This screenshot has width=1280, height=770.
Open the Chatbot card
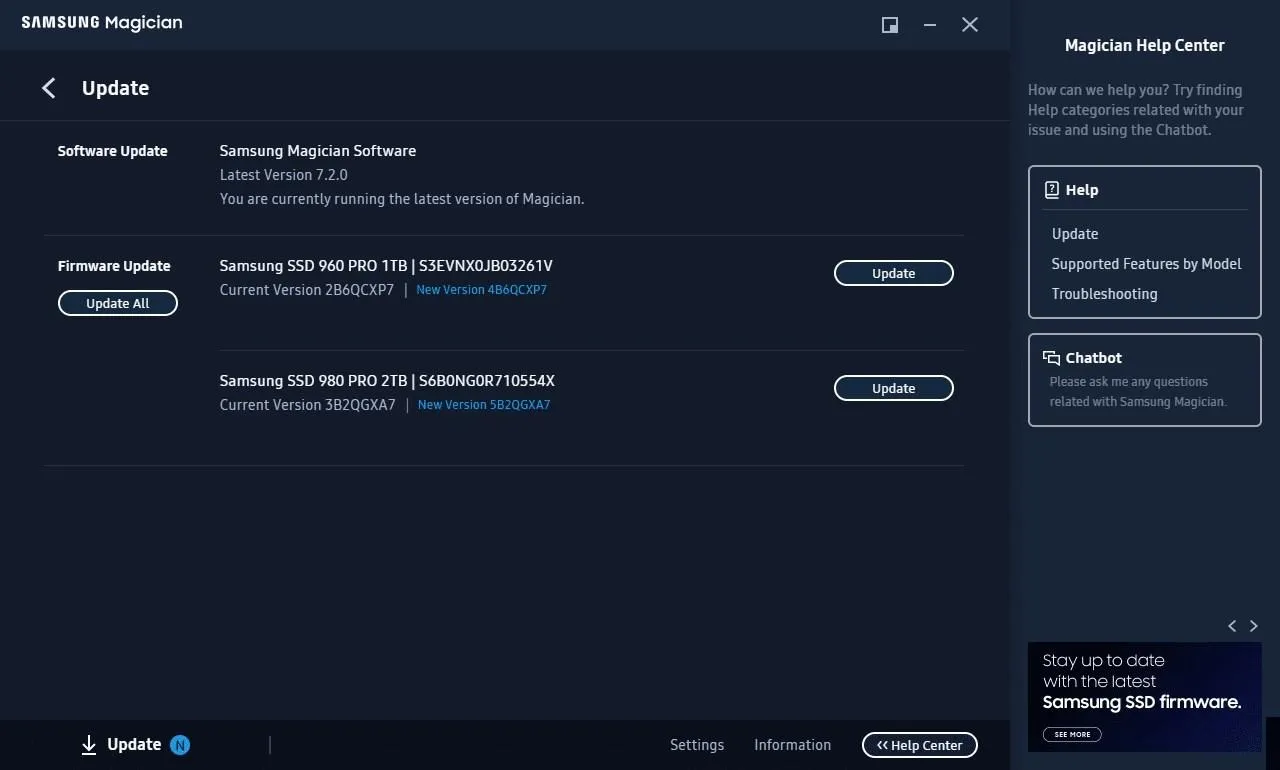1145,380
